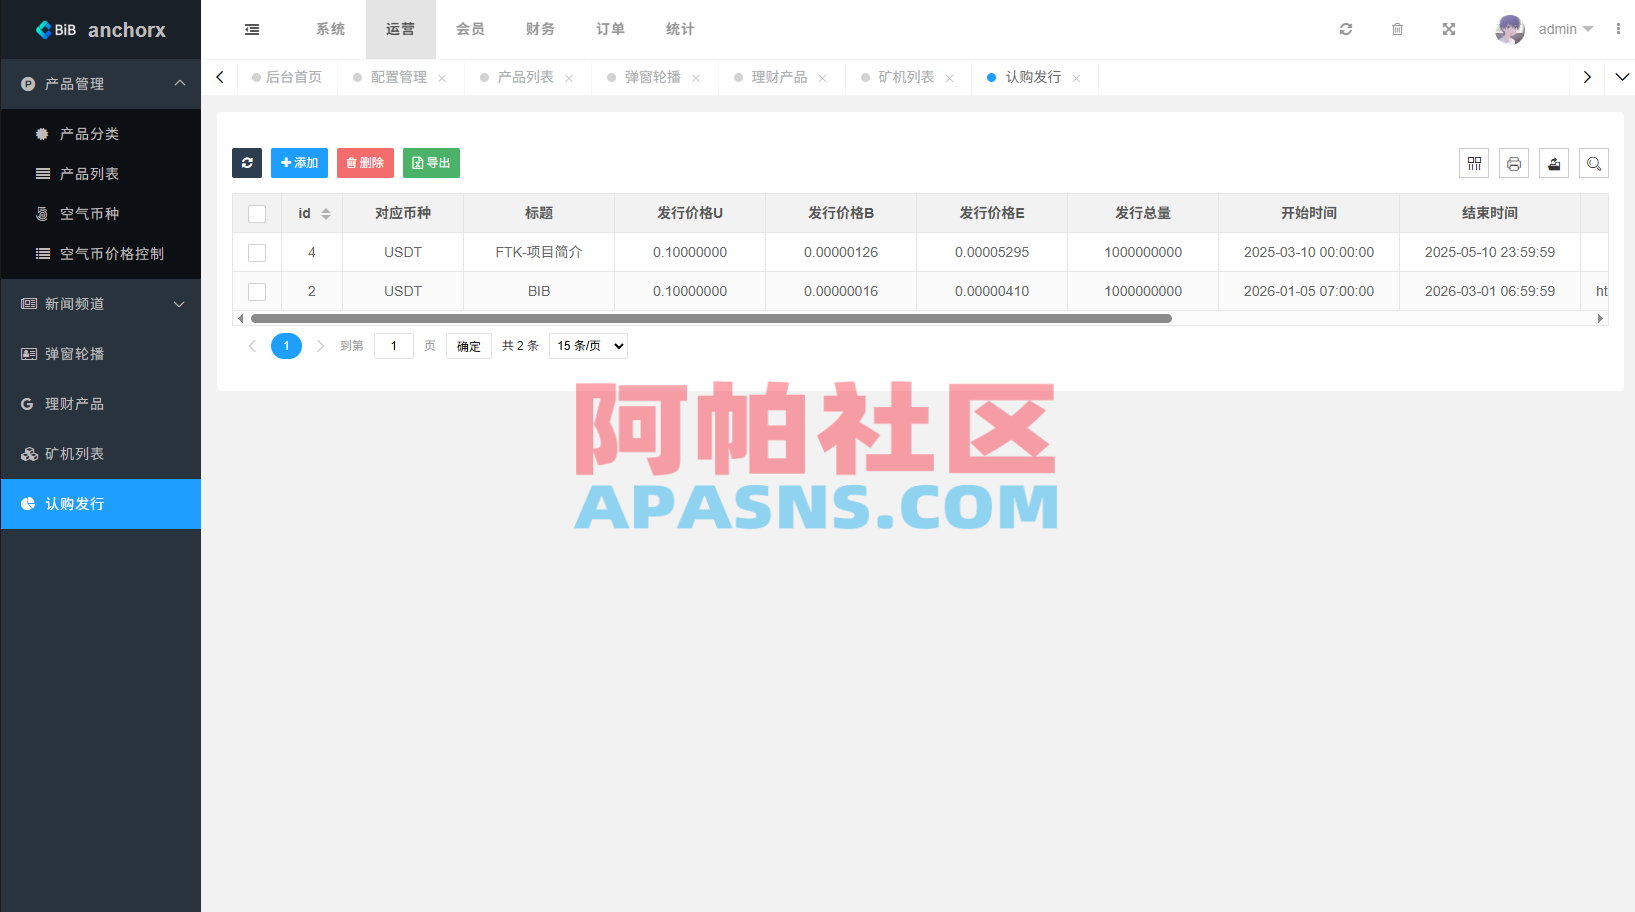Close the 矿机列表 tab
The height and width of the screenshot is (912, 1635).
pos(950,78)
